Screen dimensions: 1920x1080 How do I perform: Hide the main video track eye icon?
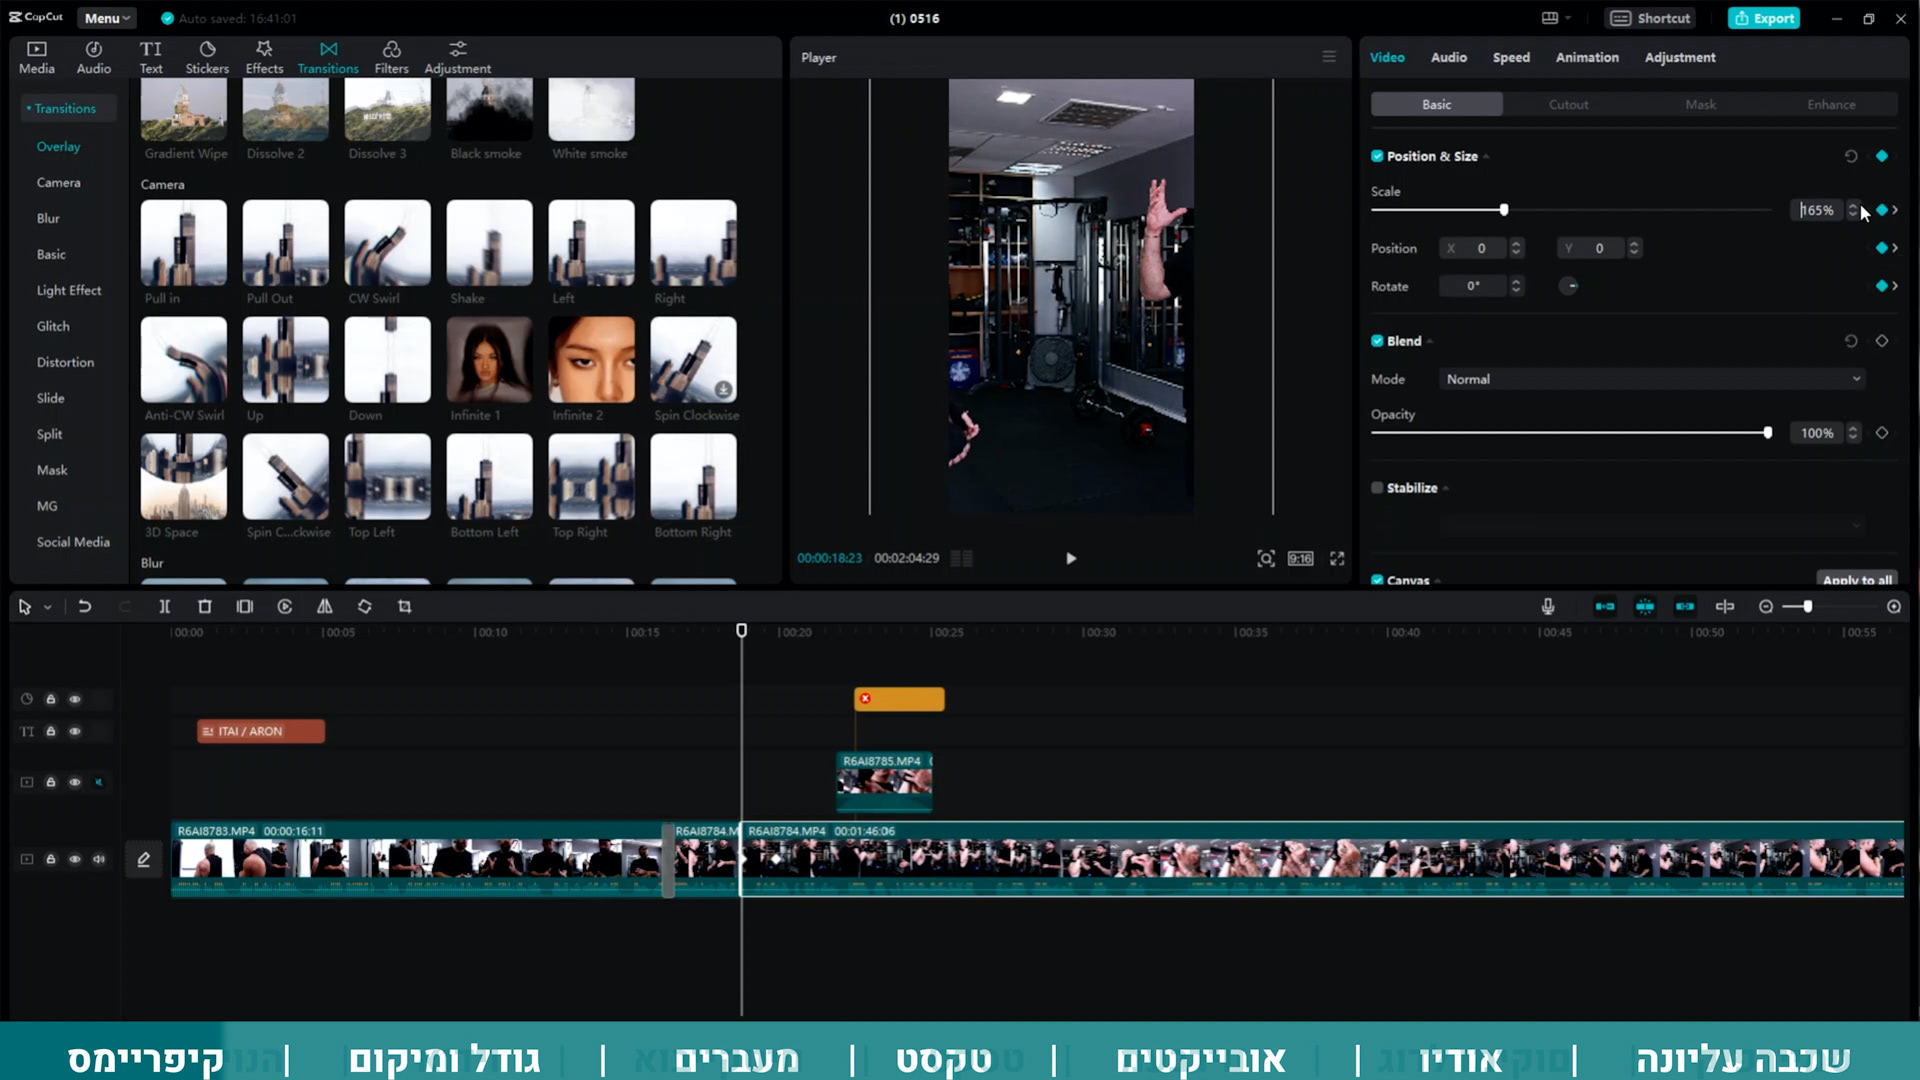[75, 859]
